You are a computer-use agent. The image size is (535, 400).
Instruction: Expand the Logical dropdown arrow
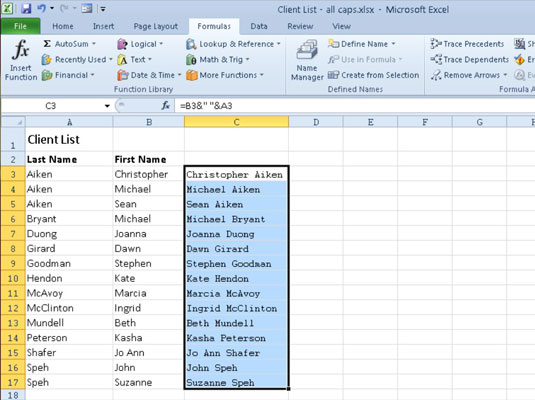point(161,44)
